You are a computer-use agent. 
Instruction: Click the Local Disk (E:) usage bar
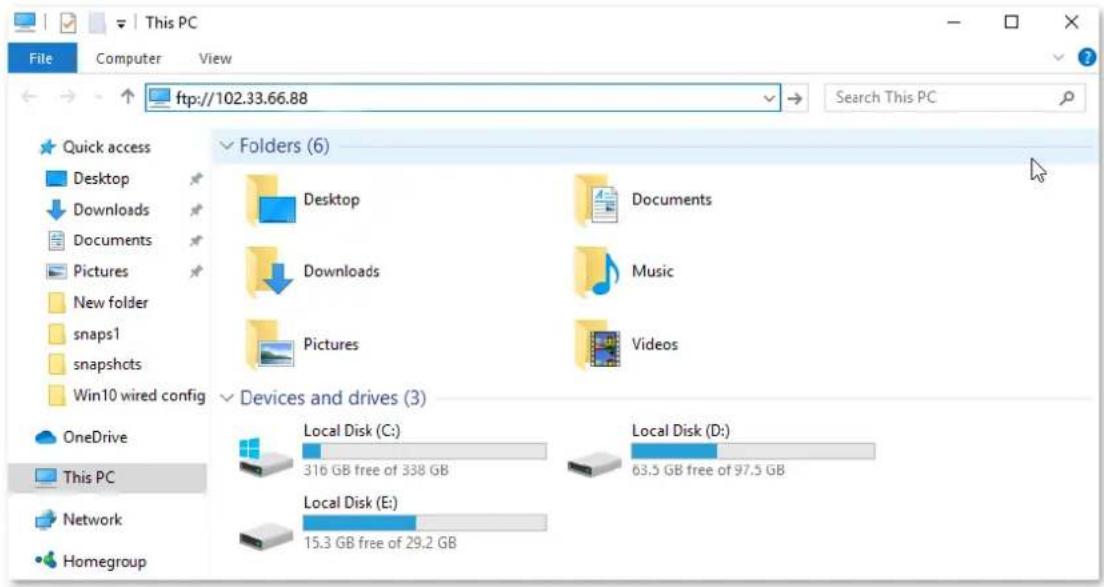[x=425, y=523]
